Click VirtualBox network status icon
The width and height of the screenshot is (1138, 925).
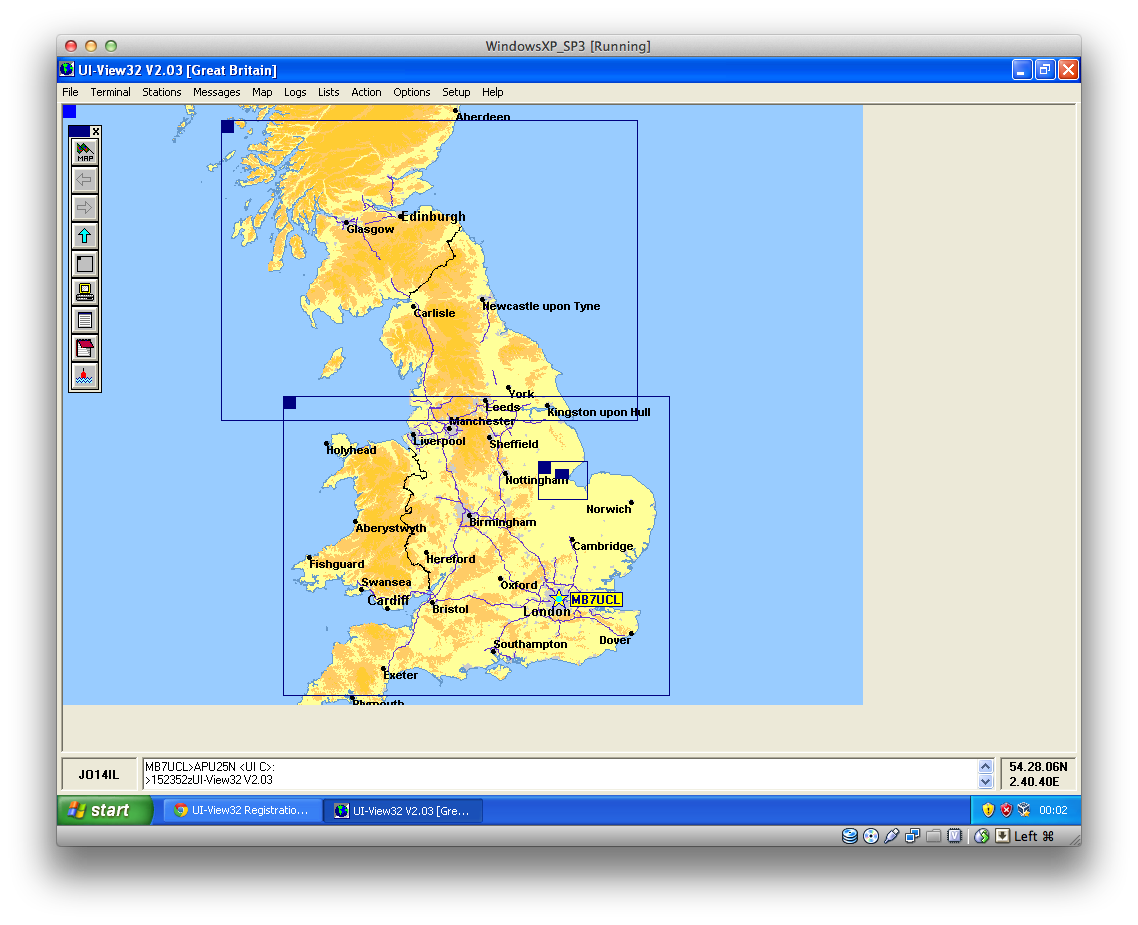pyautogui.click(x=912, y=836)
